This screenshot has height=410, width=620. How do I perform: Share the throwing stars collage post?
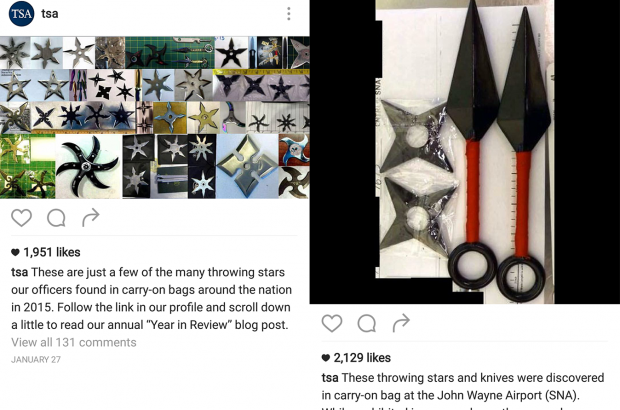[x=91, y=217]
